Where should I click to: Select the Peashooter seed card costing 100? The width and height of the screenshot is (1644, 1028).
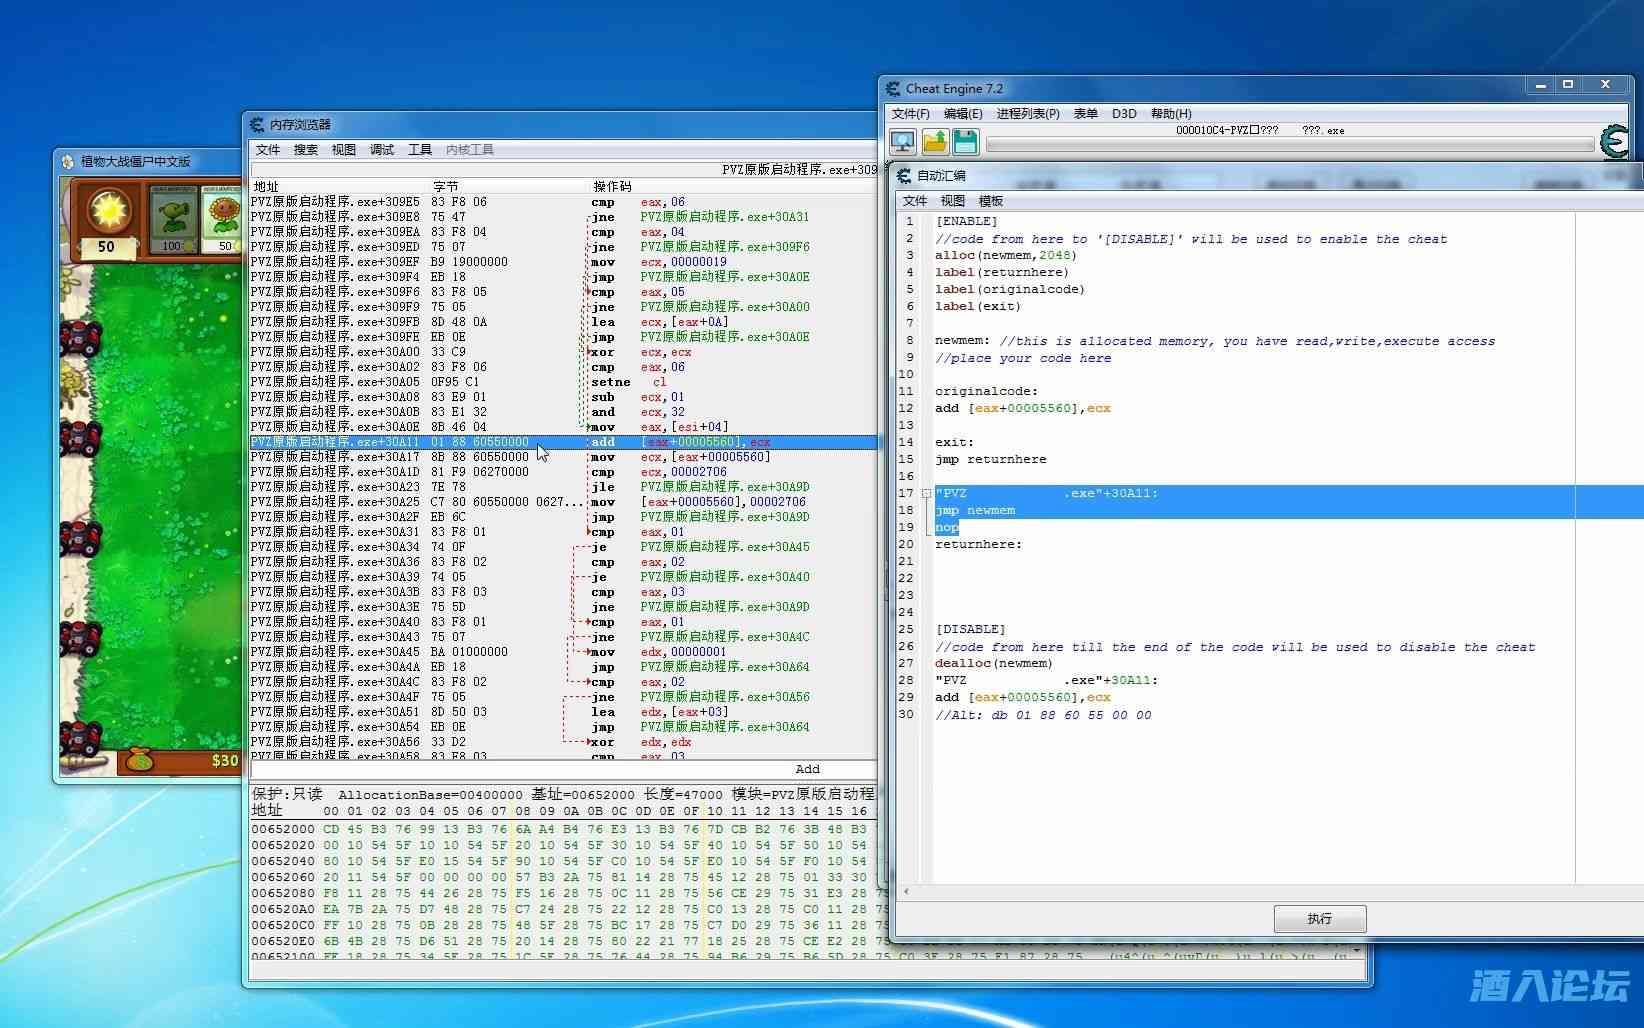click(173, 219)
